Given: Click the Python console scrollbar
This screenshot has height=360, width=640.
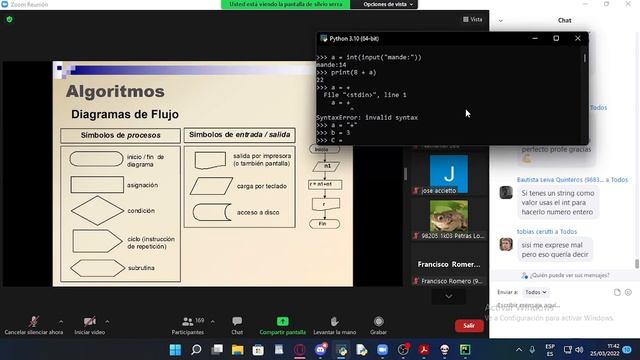Looking at the screenshot, I should tap(584, 58).
